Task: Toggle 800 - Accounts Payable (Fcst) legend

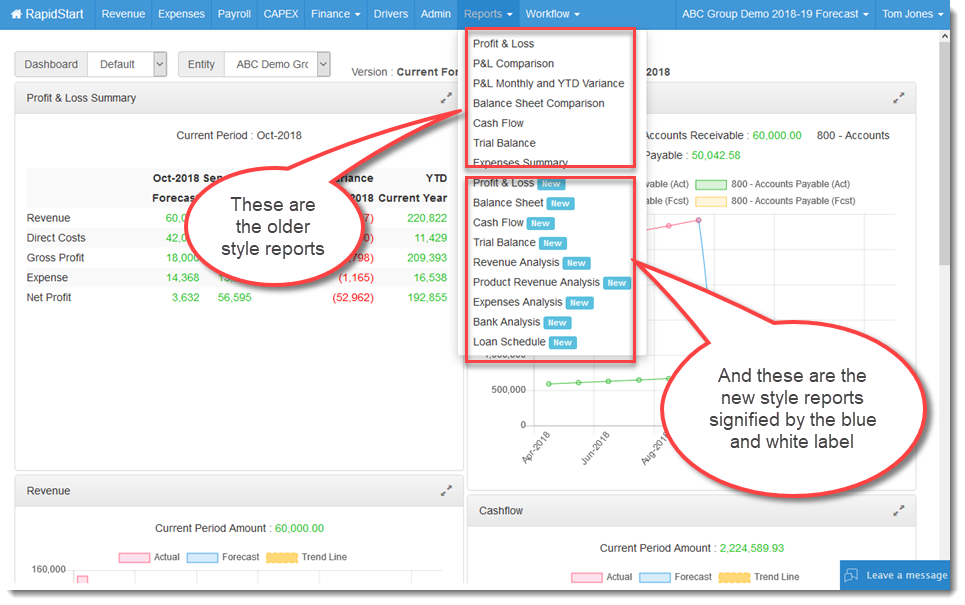Action: click(775, 201)
